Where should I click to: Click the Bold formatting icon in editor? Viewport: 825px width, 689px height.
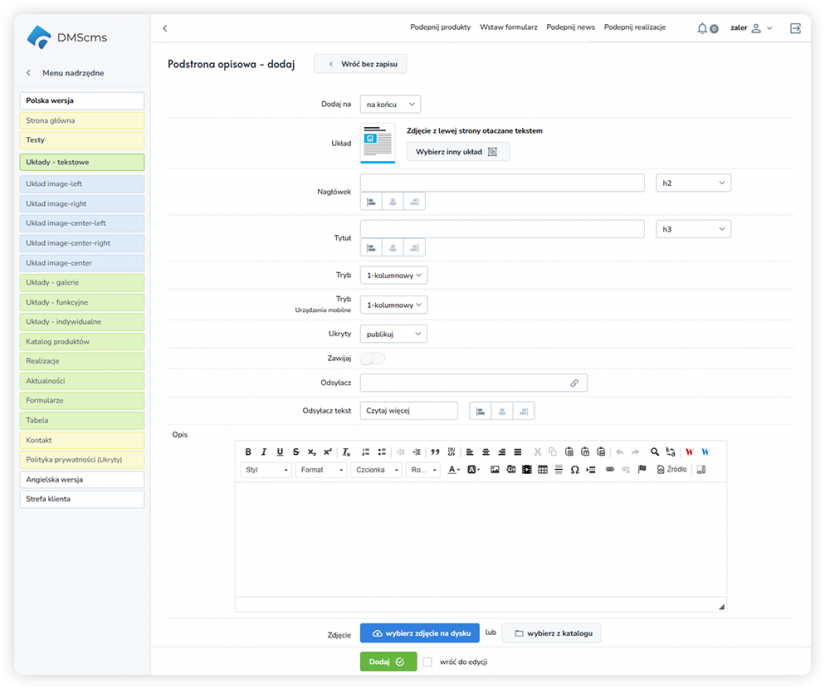click(x=249, y=452)
